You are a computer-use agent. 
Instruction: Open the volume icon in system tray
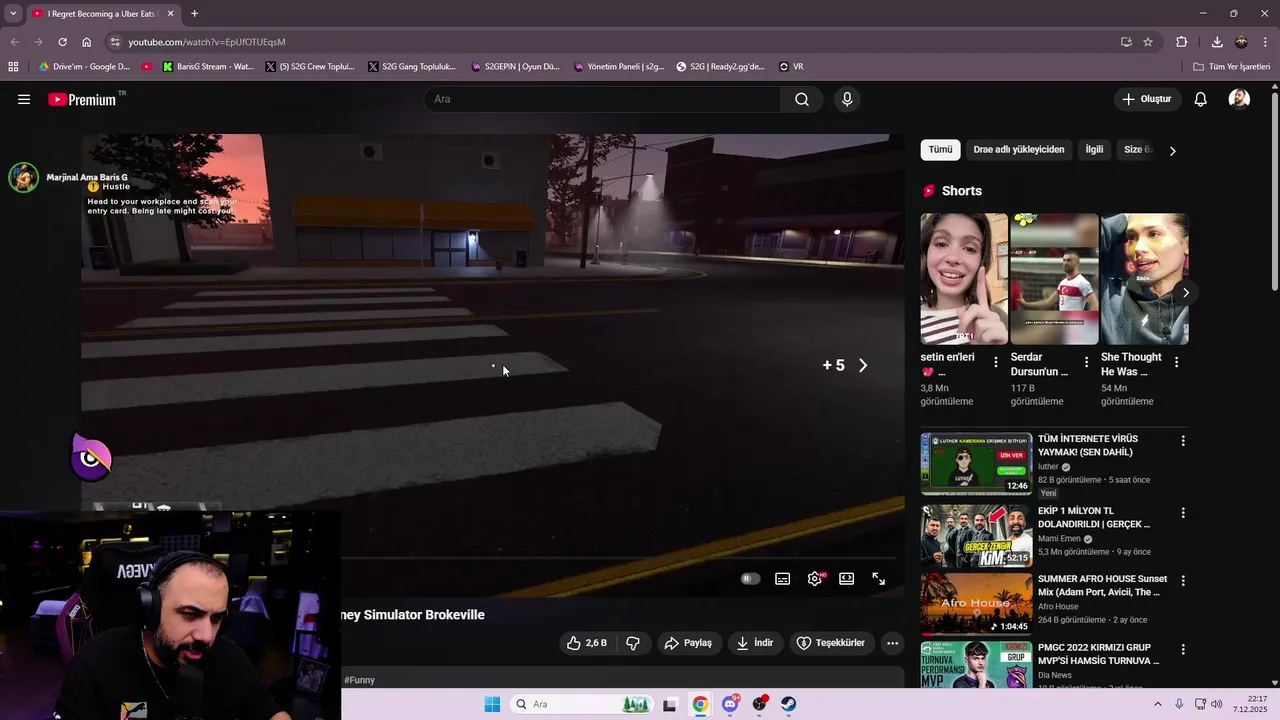point(1217,704)
